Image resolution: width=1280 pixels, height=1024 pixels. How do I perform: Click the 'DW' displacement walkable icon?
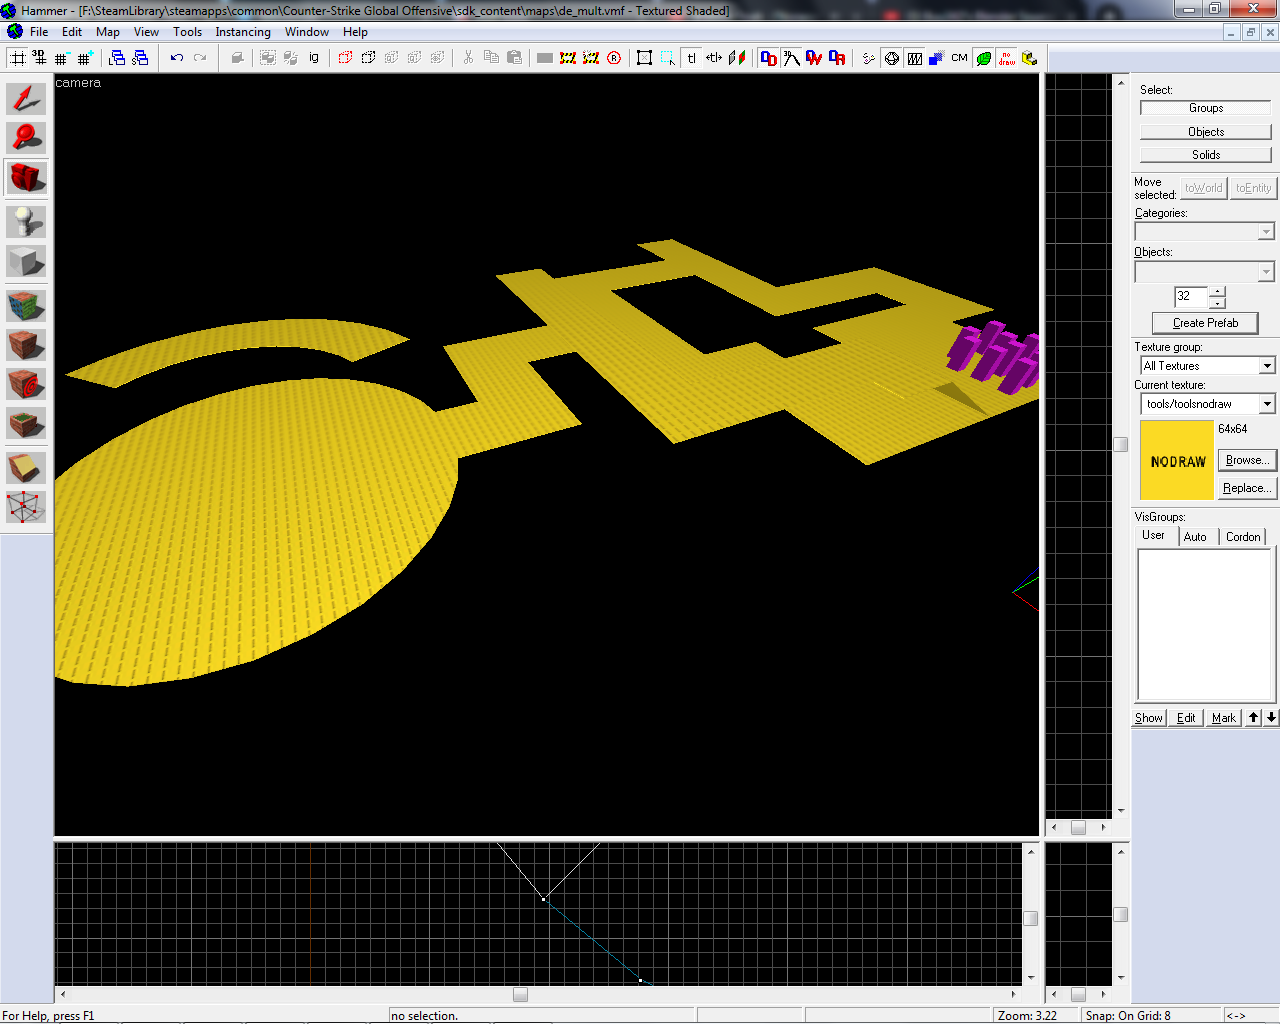(x=814, y=58)
